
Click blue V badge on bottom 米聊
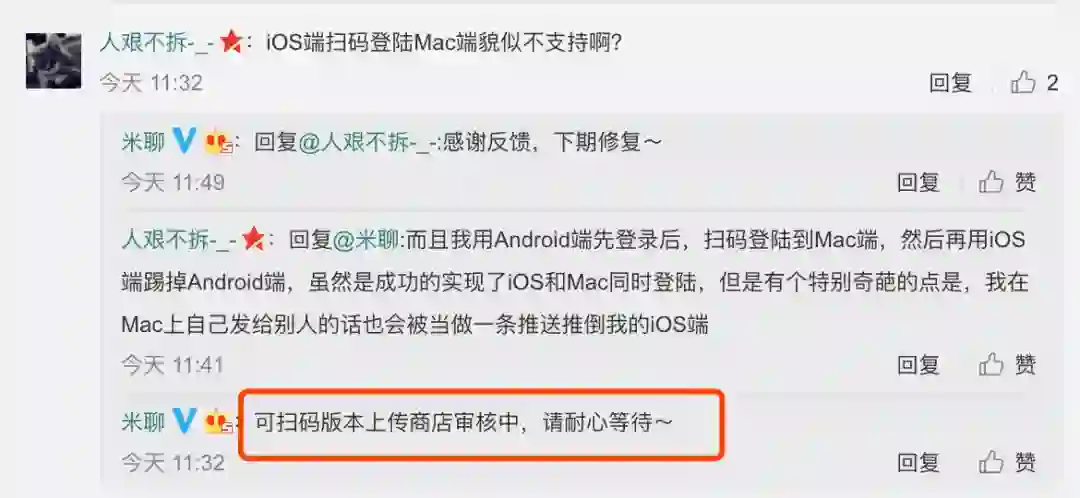tap(184, 420)
